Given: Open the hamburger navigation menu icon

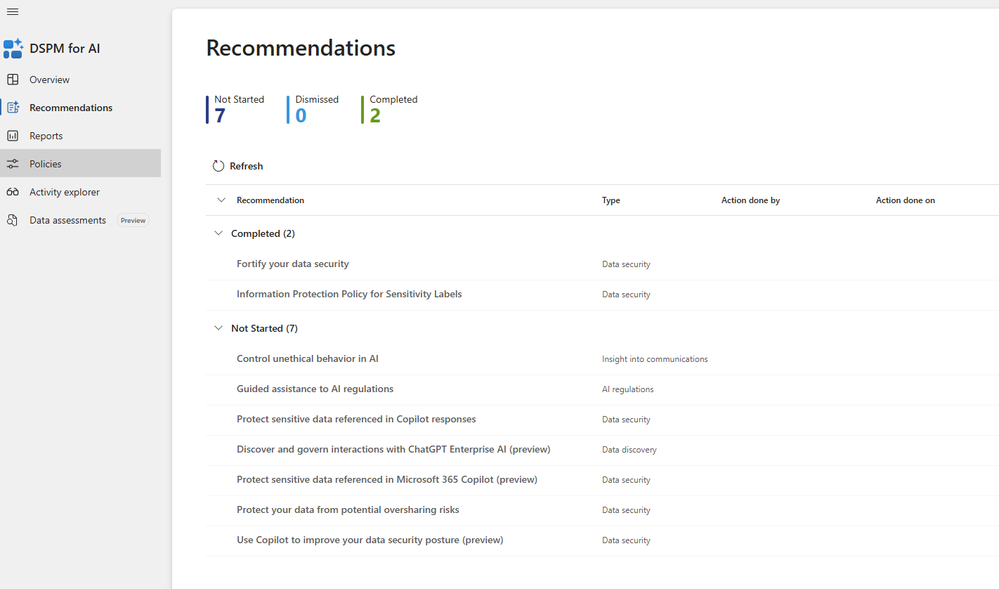Looking at the screenshot, I should coord(12,11).
